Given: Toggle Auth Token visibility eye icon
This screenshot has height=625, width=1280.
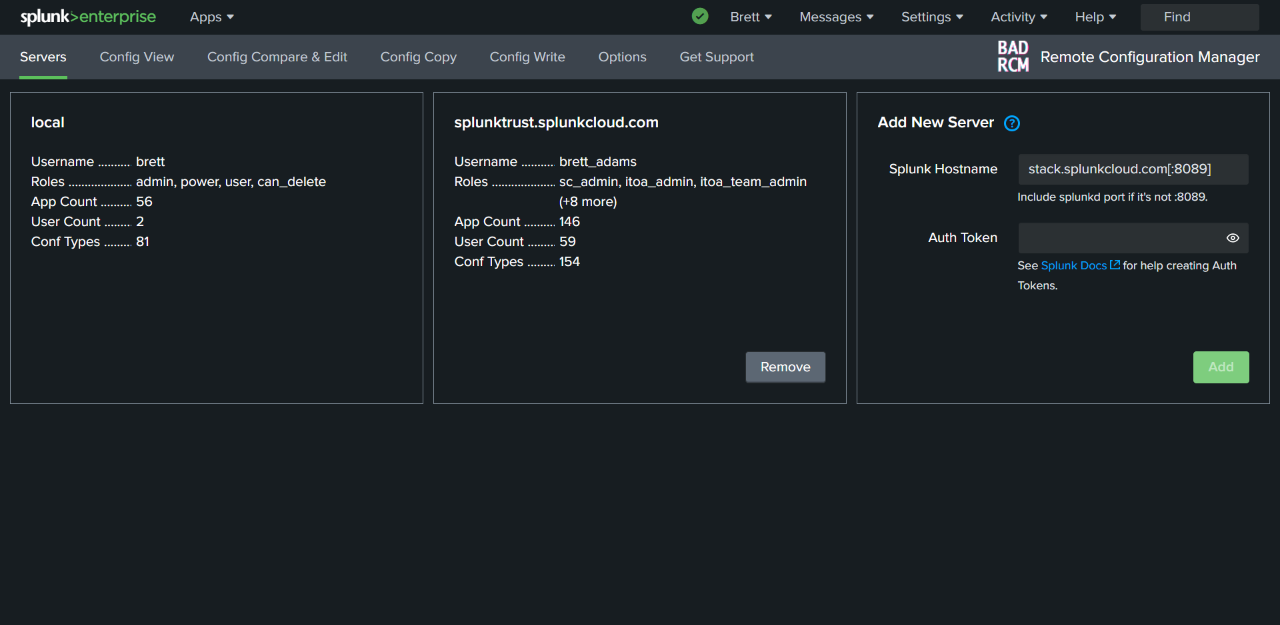Looking at the screenshot, I should 1233,238.
